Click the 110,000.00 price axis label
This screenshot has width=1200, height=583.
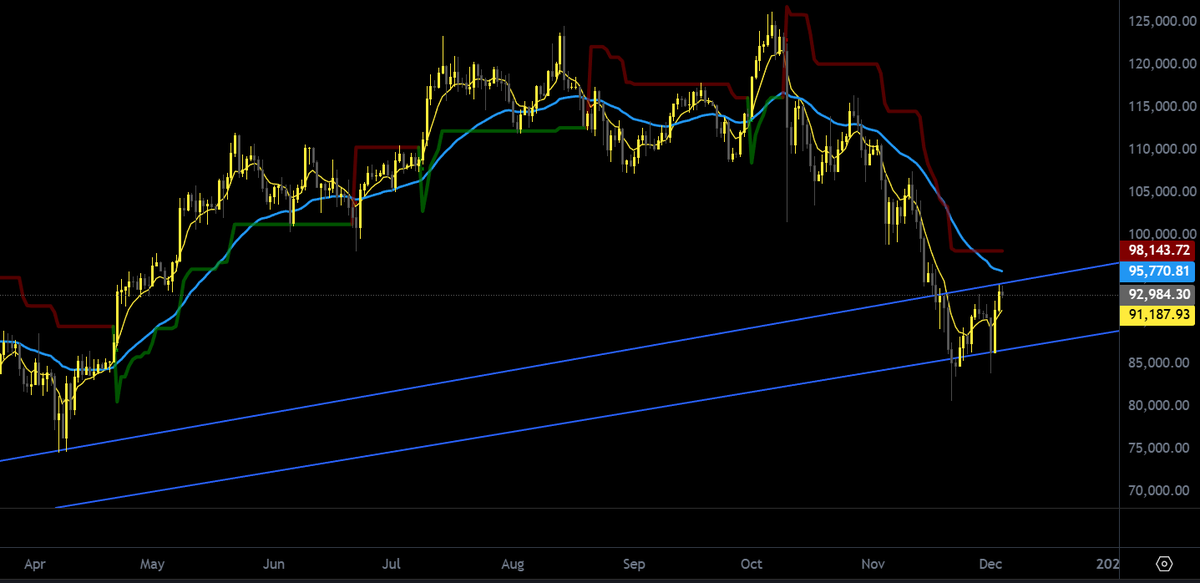[x=1160, y=149]
